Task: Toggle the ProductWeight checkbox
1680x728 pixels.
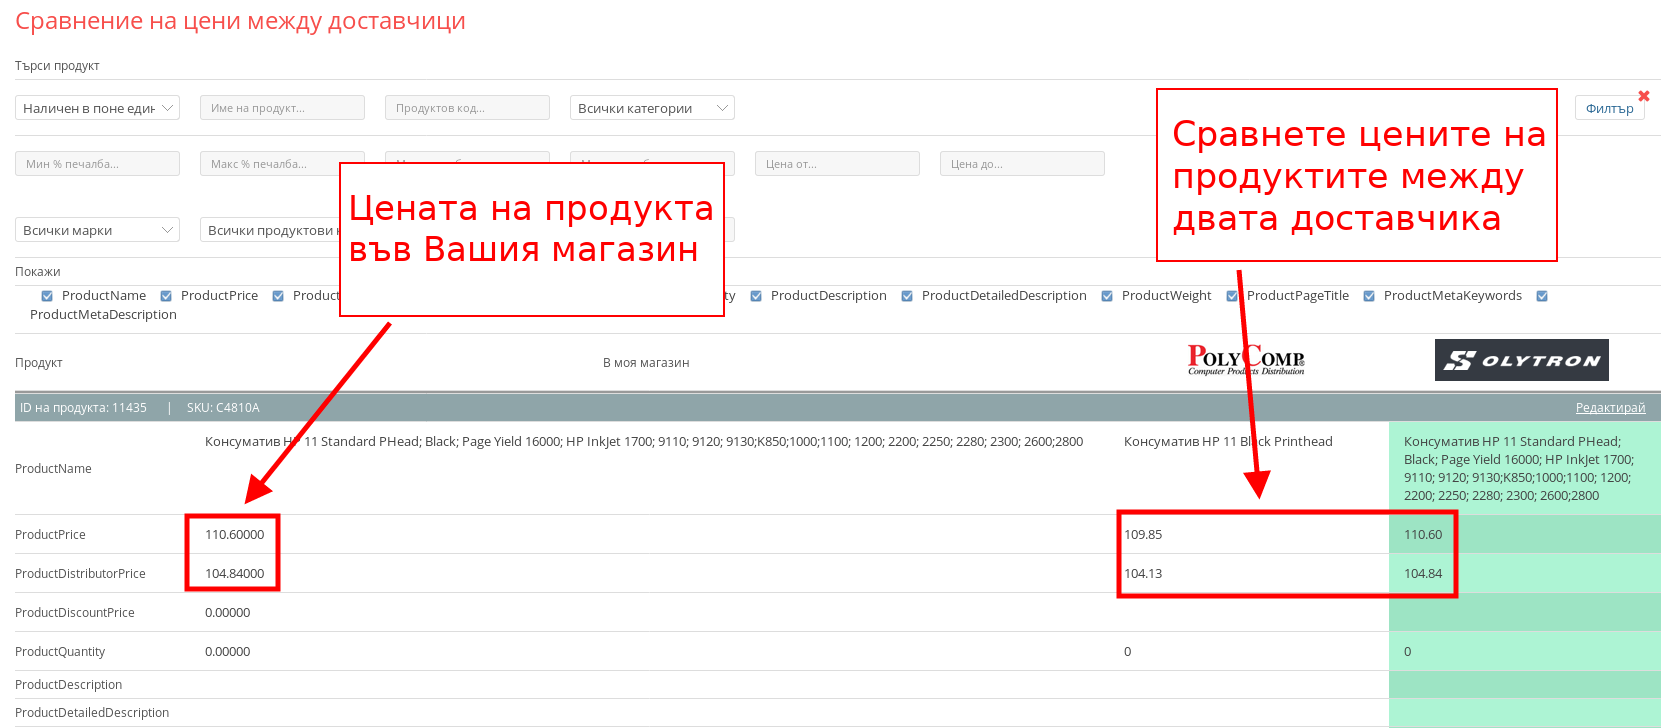Action: [1107, 296]
